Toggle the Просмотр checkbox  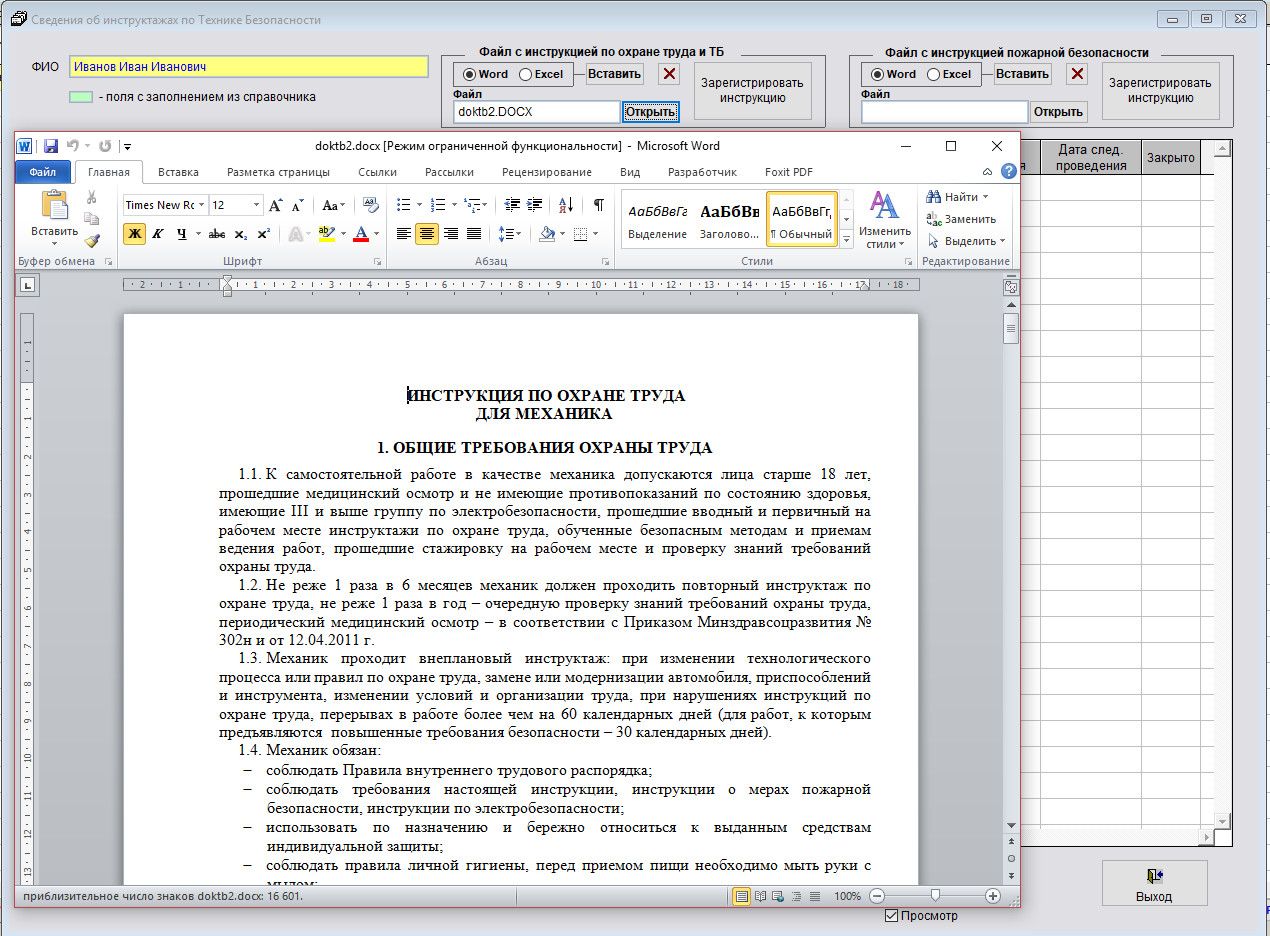pyautogui.click(x=892, y=916)
